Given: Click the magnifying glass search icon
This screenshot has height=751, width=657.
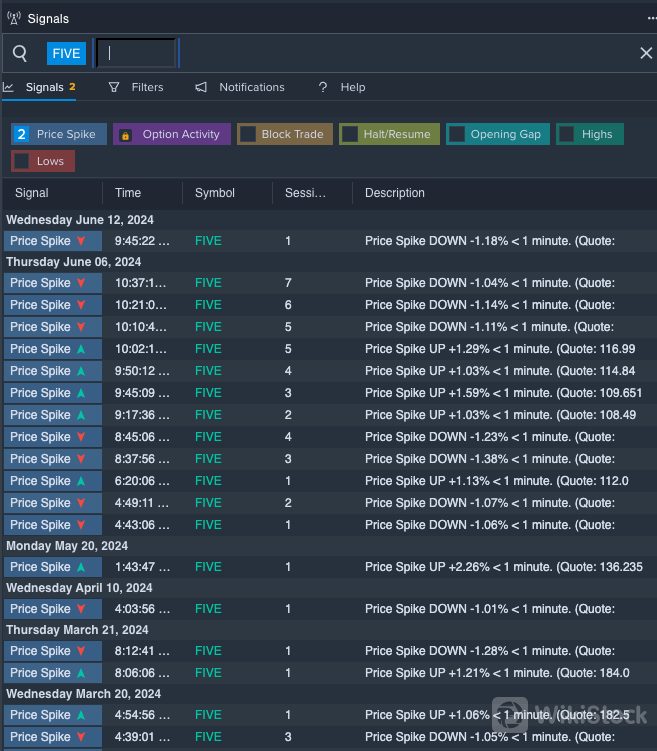Looking at the screenshot, I should pyautogui.click(x=20, y=53).
